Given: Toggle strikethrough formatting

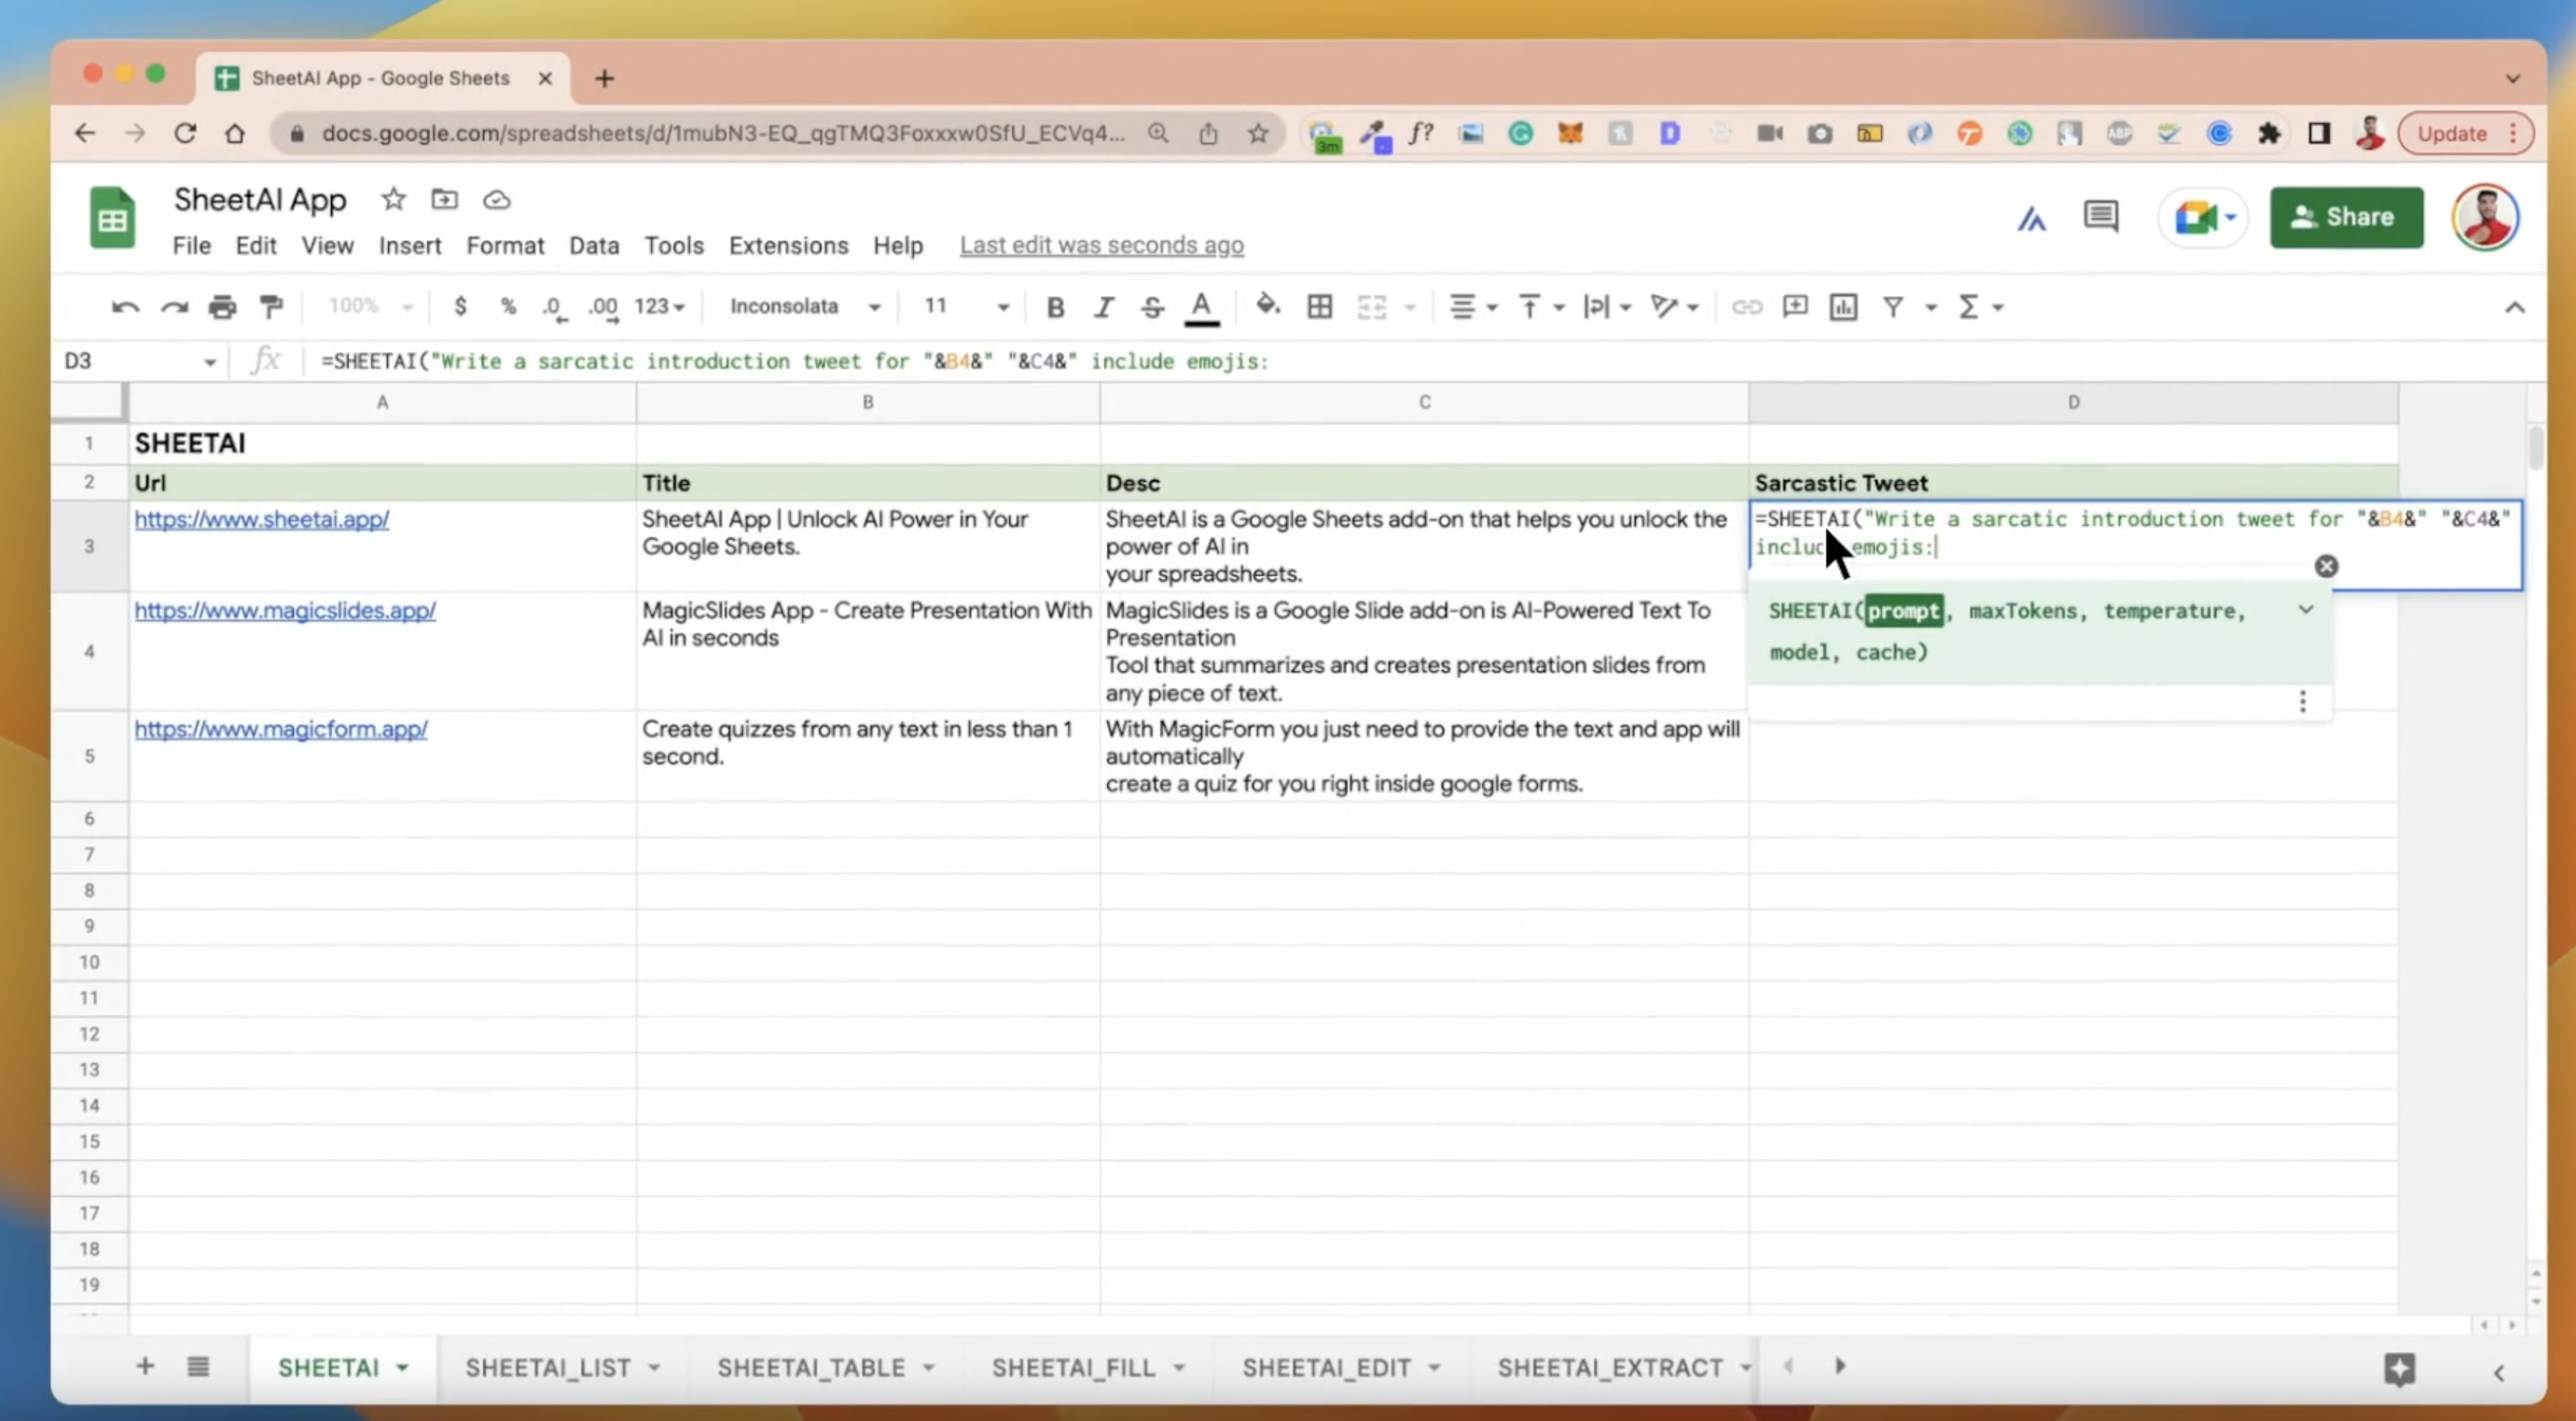Looking at the screenshot, I should 1152,307.
